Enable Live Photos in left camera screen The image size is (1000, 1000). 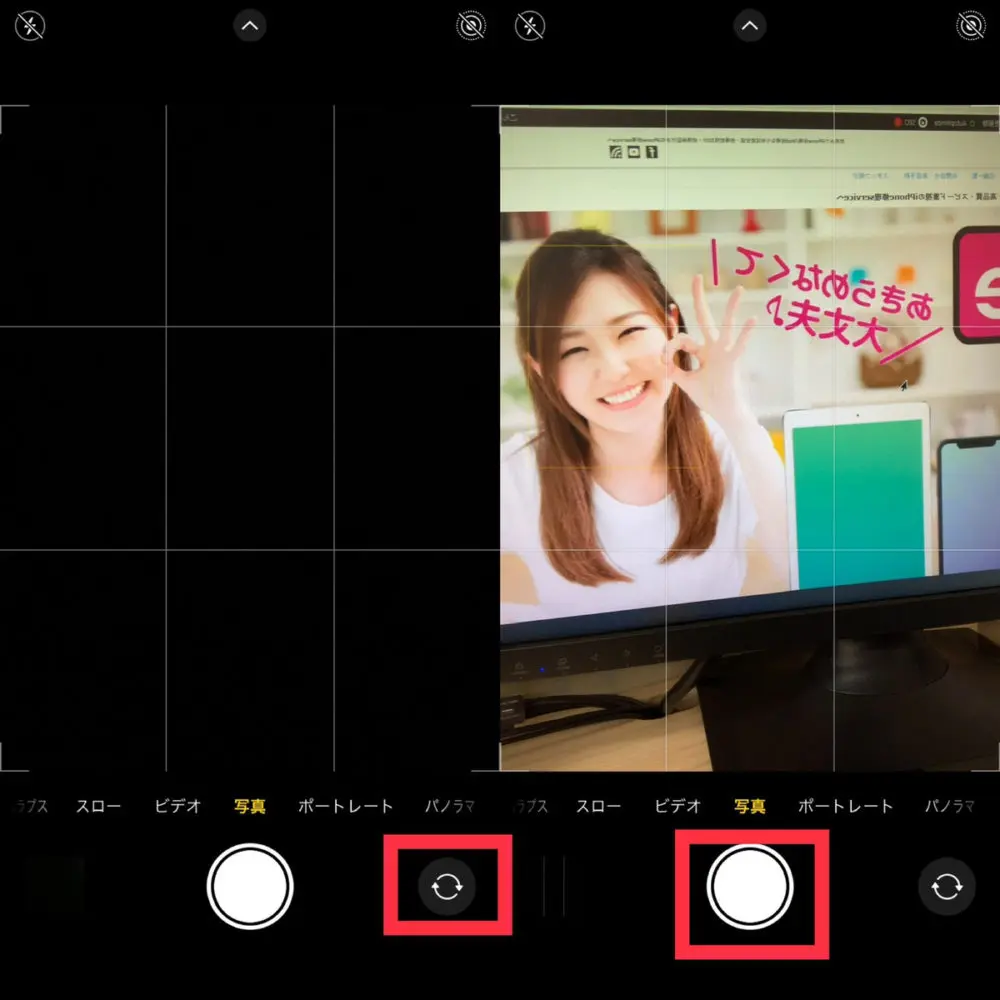469,25
